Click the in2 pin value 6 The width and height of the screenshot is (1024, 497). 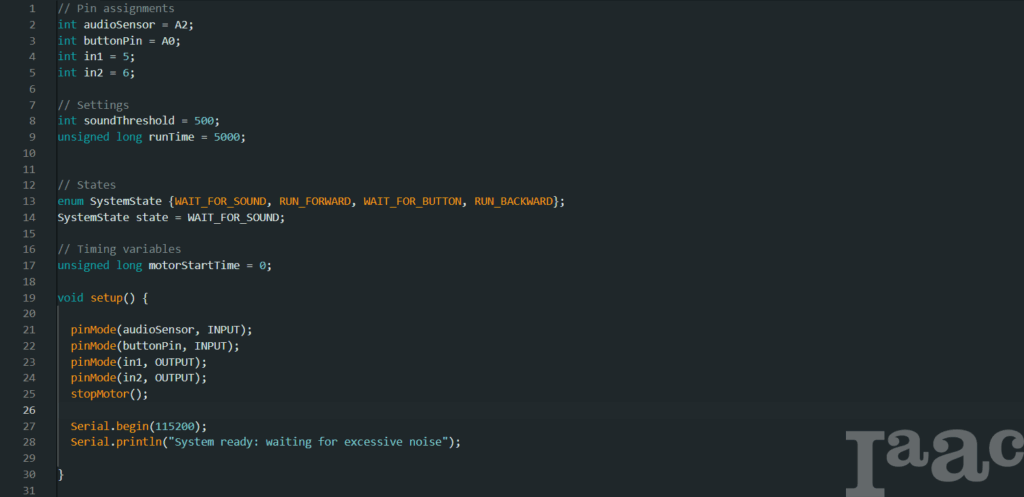click(x=127, y=72)
